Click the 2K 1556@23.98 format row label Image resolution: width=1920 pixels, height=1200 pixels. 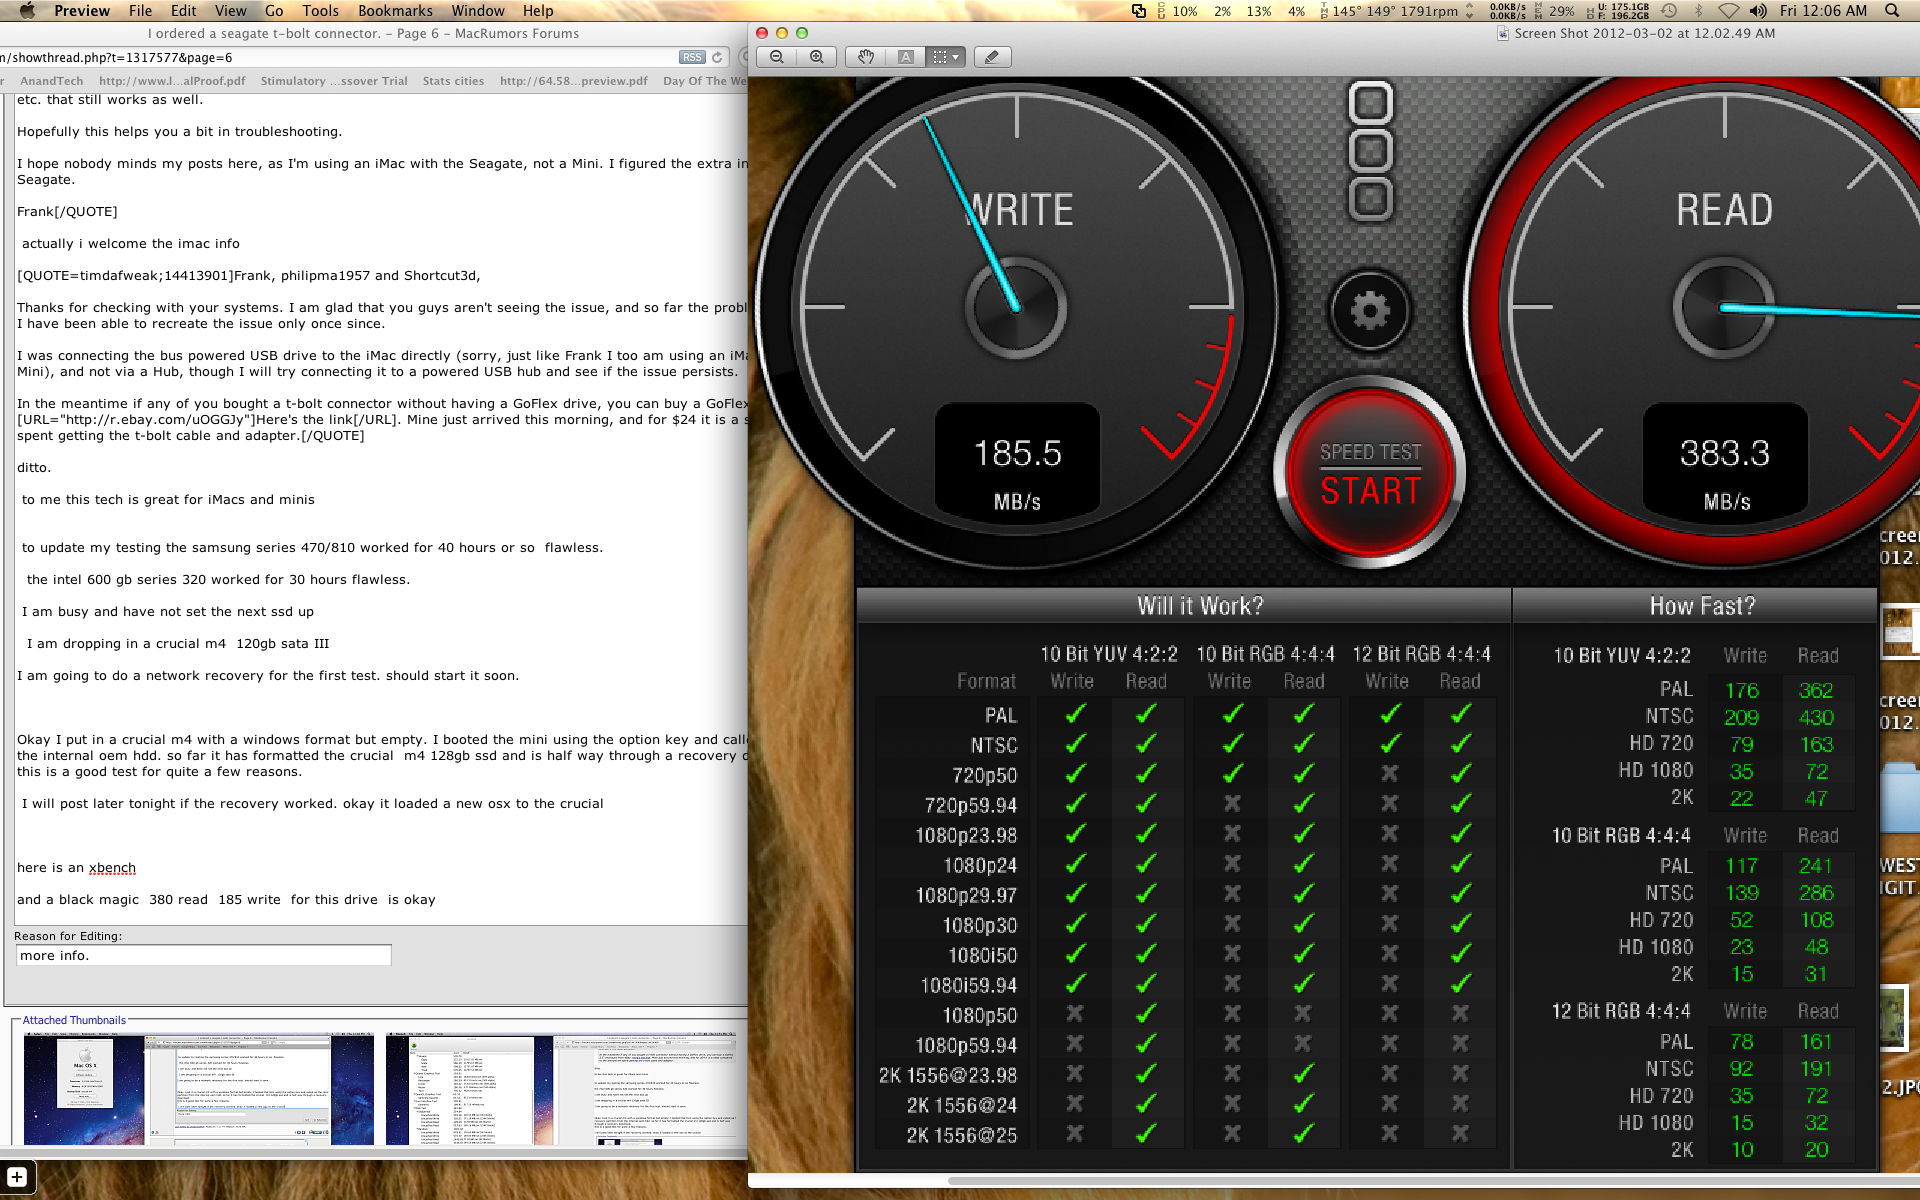[x=947, y=1075]
